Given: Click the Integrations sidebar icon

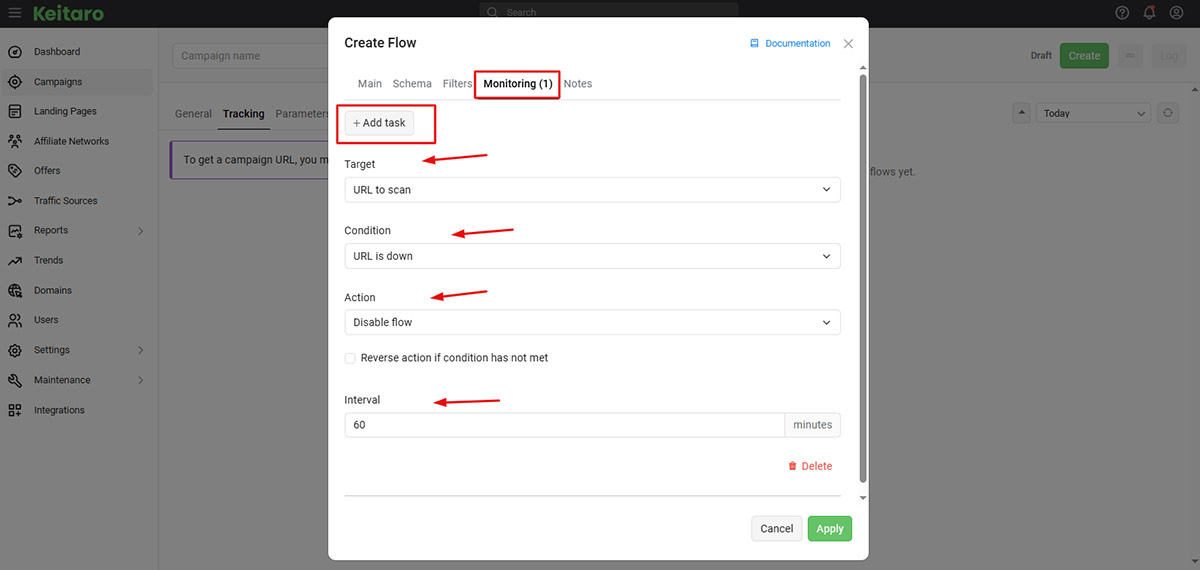Looking at the screenshot, I should point(15,410).
